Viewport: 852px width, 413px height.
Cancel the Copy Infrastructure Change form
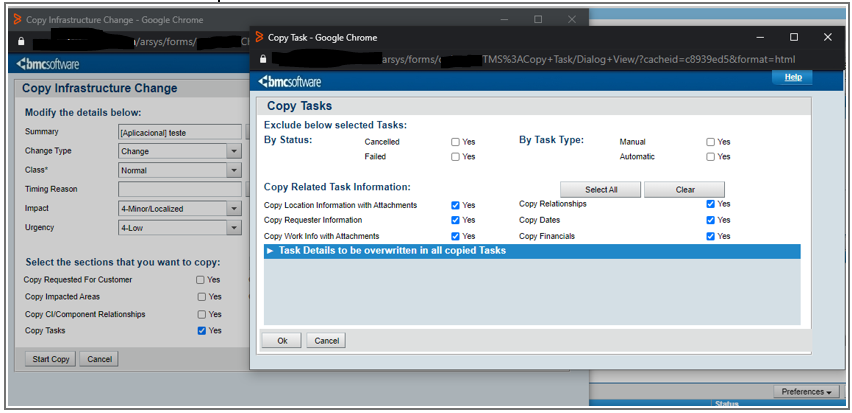point(99,359)
